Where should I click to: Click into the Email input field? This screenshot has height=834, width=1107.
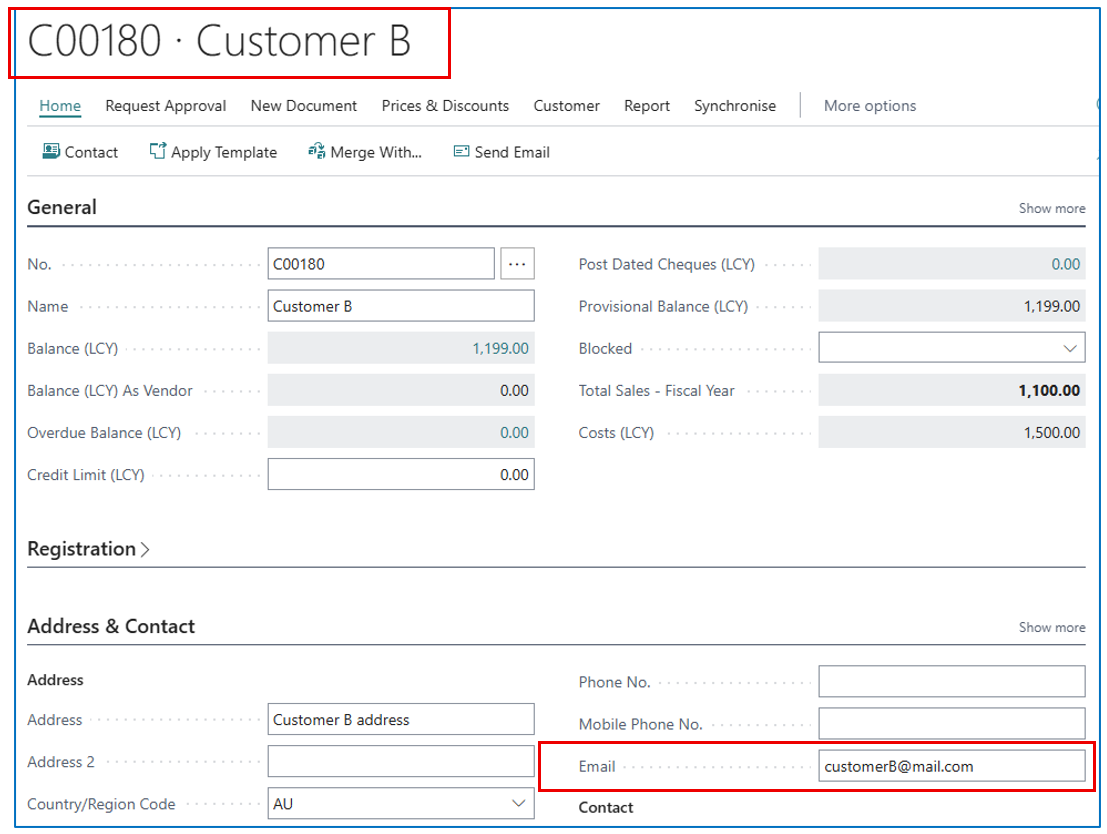pyautogui.click(x=950, y=767)
